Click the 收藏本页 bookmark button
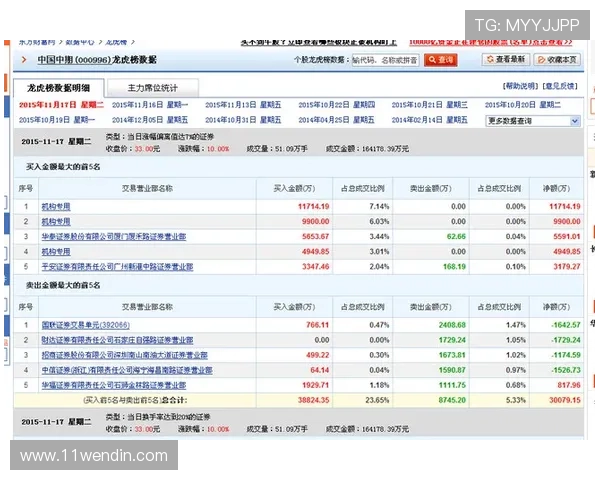This screenshot has height=480, width=600. [x=557, y=60]
